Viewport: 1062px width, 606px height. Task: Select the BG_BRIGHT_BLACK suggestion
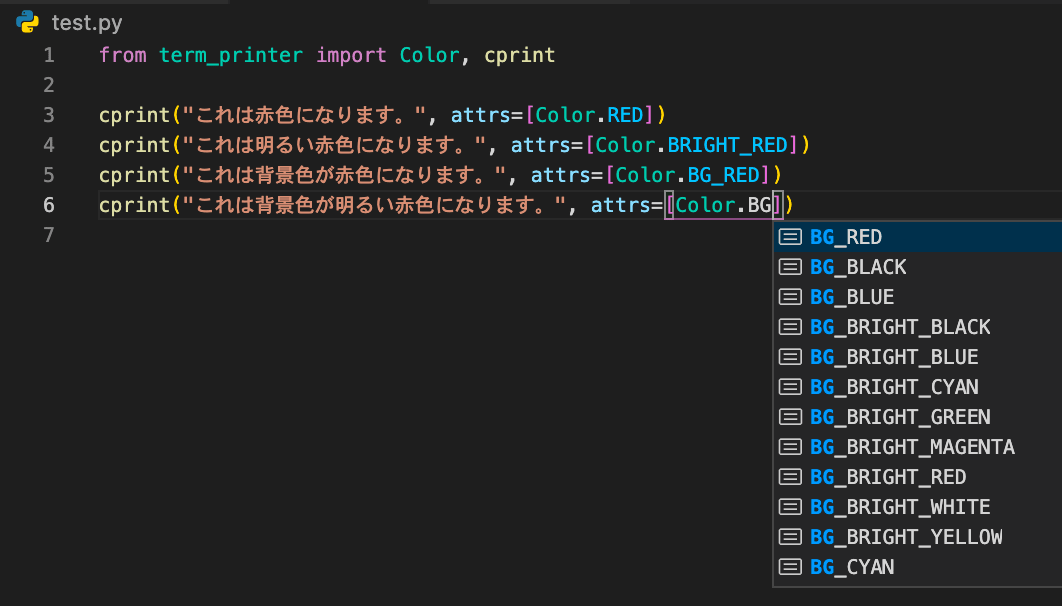[x=918, y=327]
